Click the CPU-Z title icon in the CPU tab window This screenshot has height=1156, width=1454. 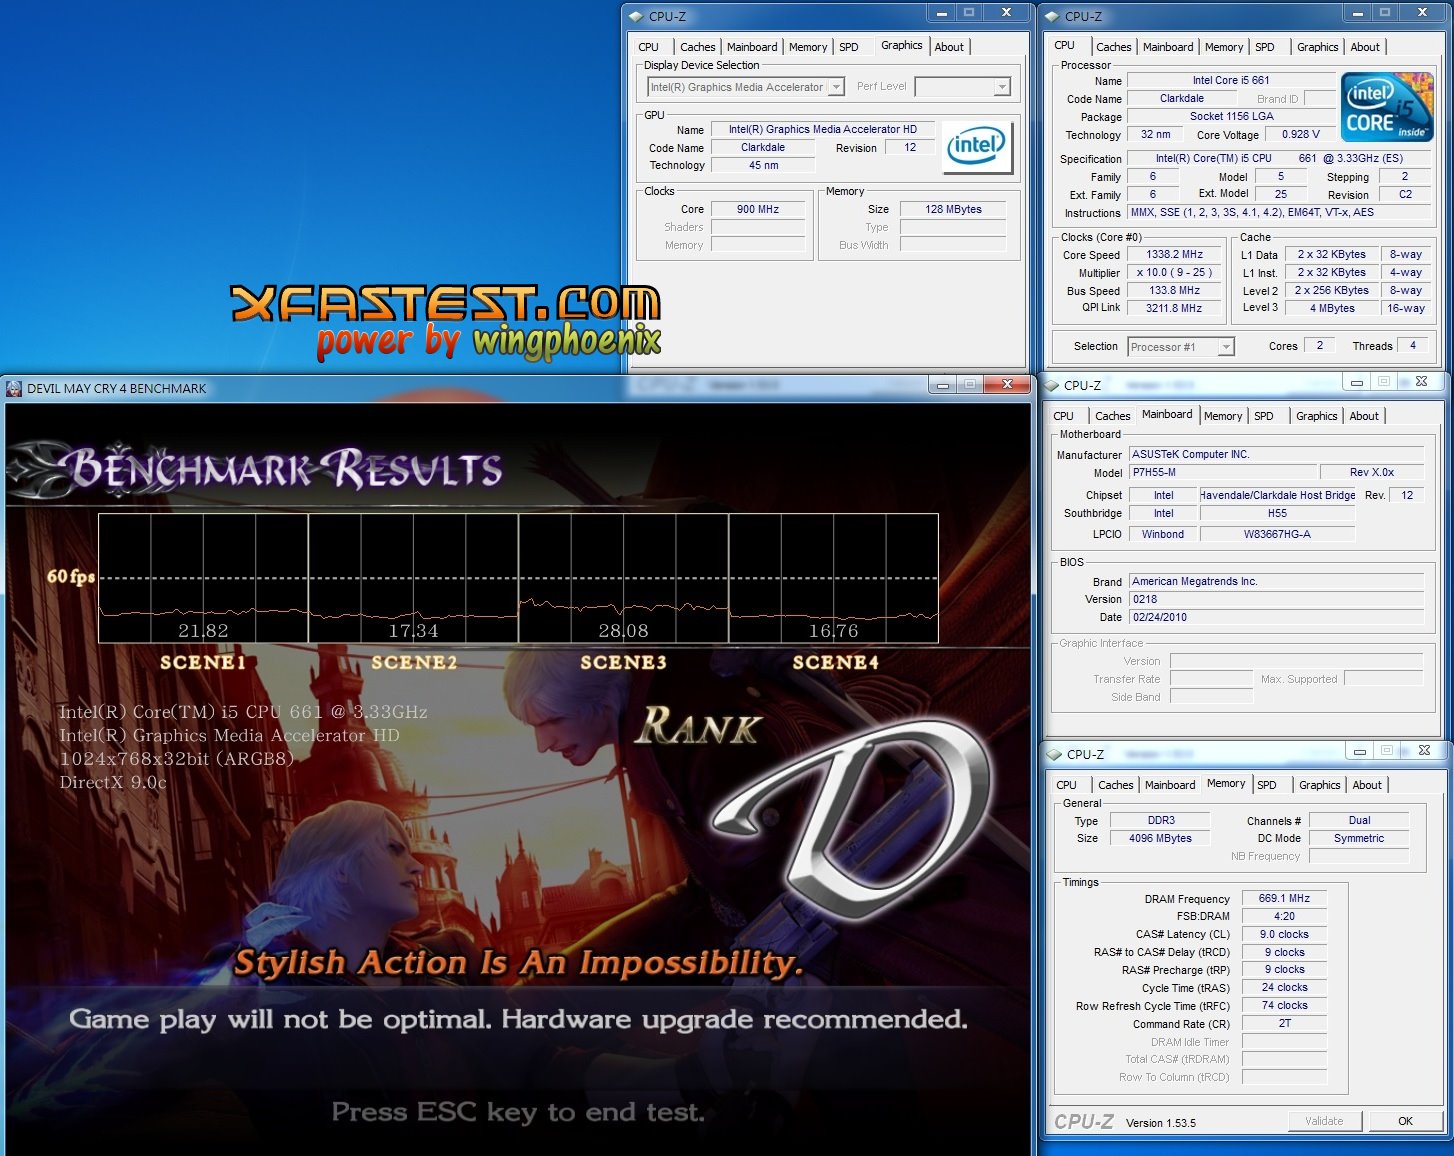pyautogui.click(x=1052, y=16)
